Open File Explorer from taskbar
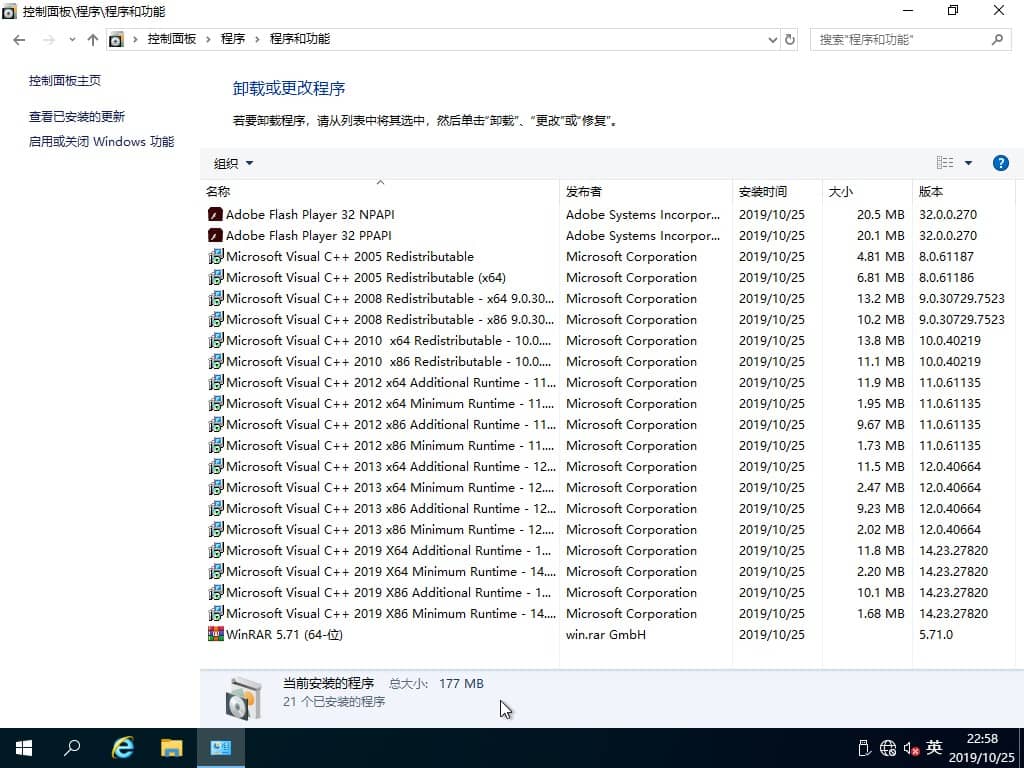The image size is (1024, 768). pyautogui.click(x=172, y=748)
